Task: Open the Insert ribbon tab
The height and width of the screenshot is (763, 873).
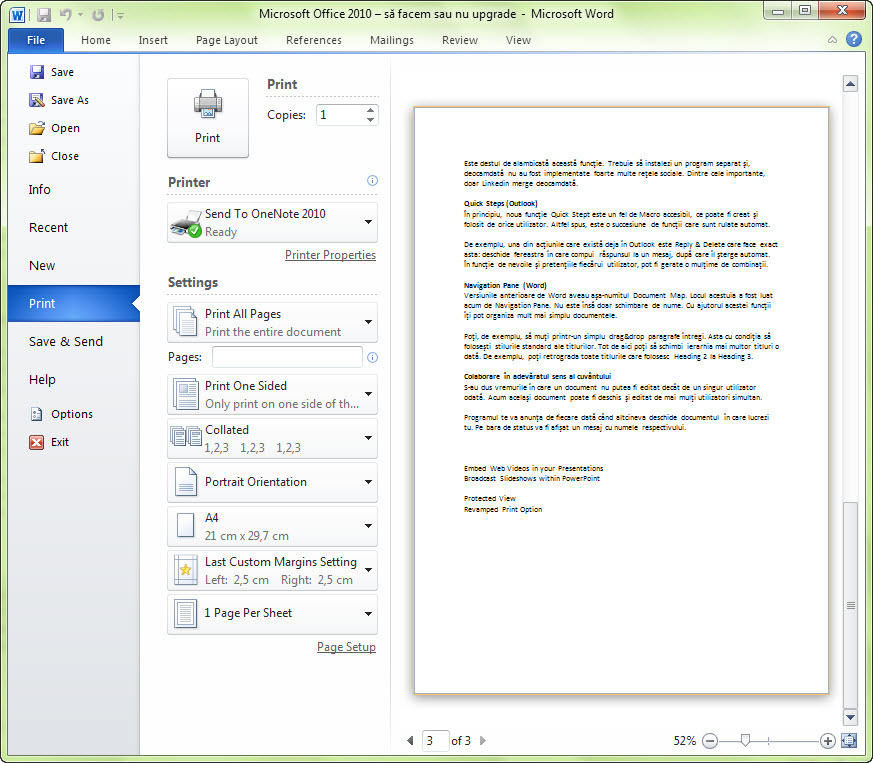Action: (153, 40)
